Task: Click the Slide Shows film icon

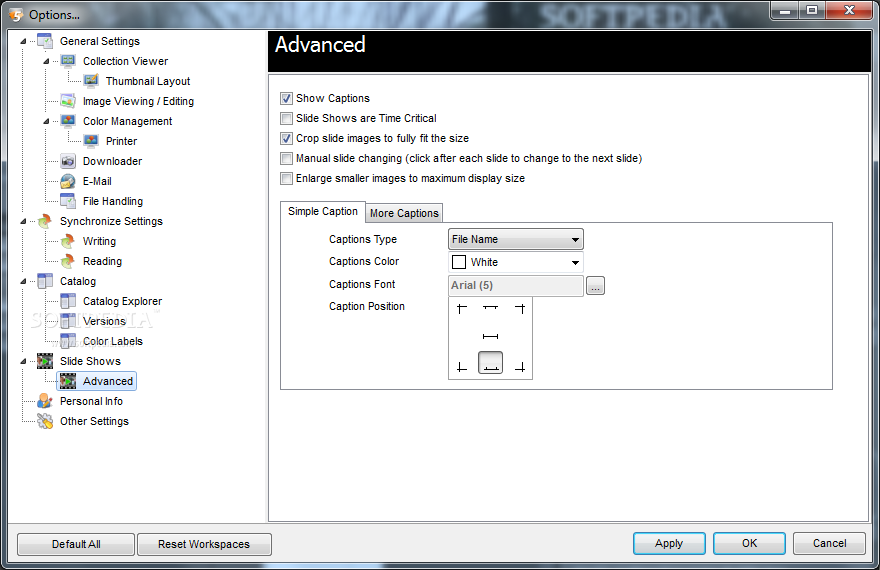Action: 45,361
